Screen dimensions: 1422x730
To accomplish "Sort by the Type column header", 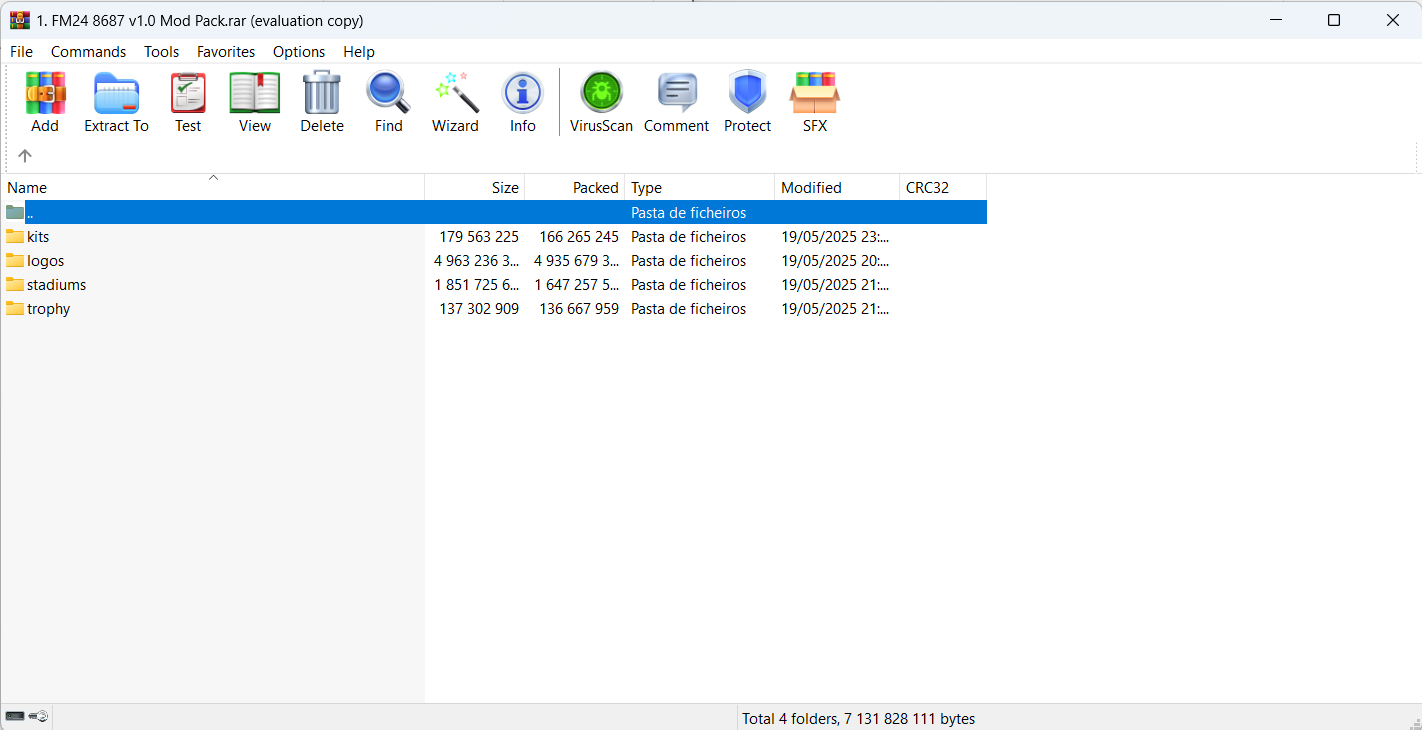I will [x=700, y=188].
